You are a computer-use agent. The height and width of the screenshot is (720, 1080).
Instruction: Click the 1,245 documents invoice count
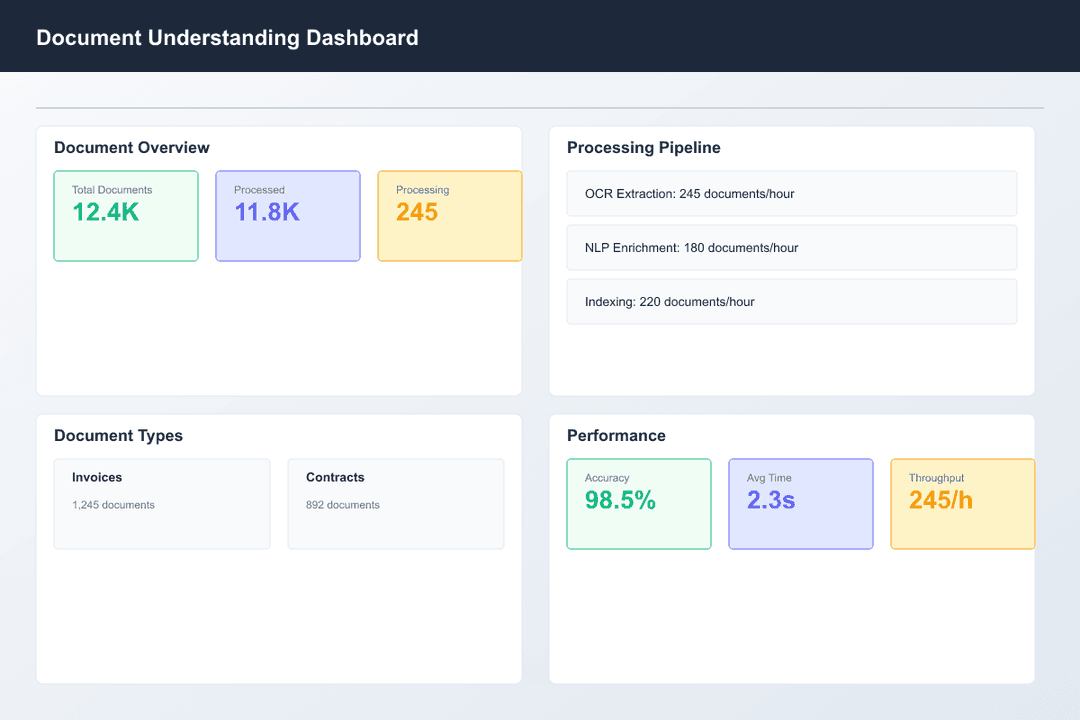(x=113, y=505)
